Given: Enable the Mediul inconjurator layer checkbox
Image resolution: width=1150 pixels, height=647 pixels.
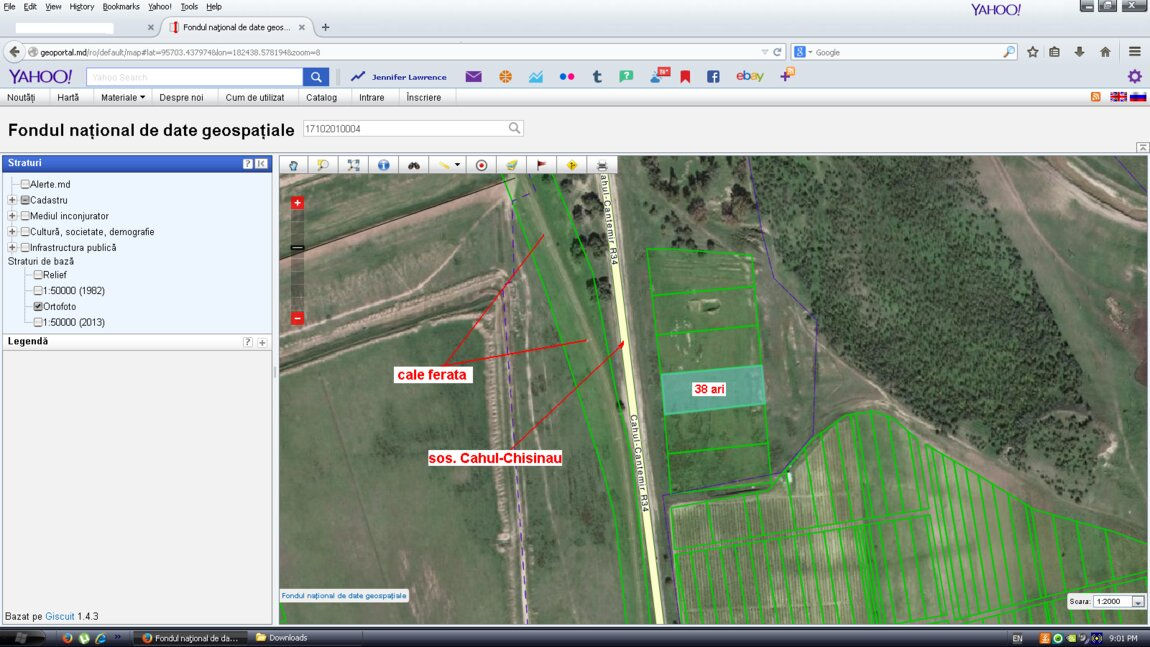Looking at the screenshot, I should [25, 216].
